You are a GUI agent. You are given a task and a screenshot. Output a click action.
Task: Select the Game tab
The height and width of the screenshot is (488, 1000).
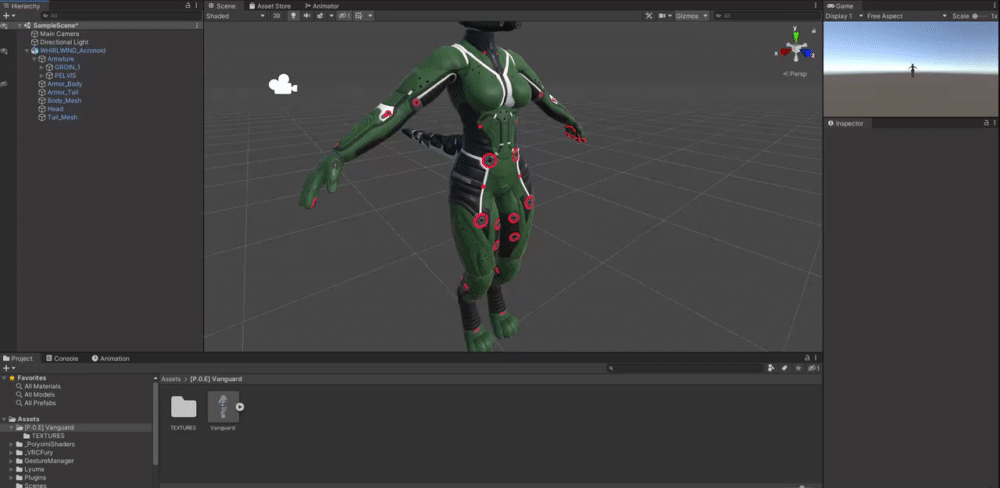(840, 6)
